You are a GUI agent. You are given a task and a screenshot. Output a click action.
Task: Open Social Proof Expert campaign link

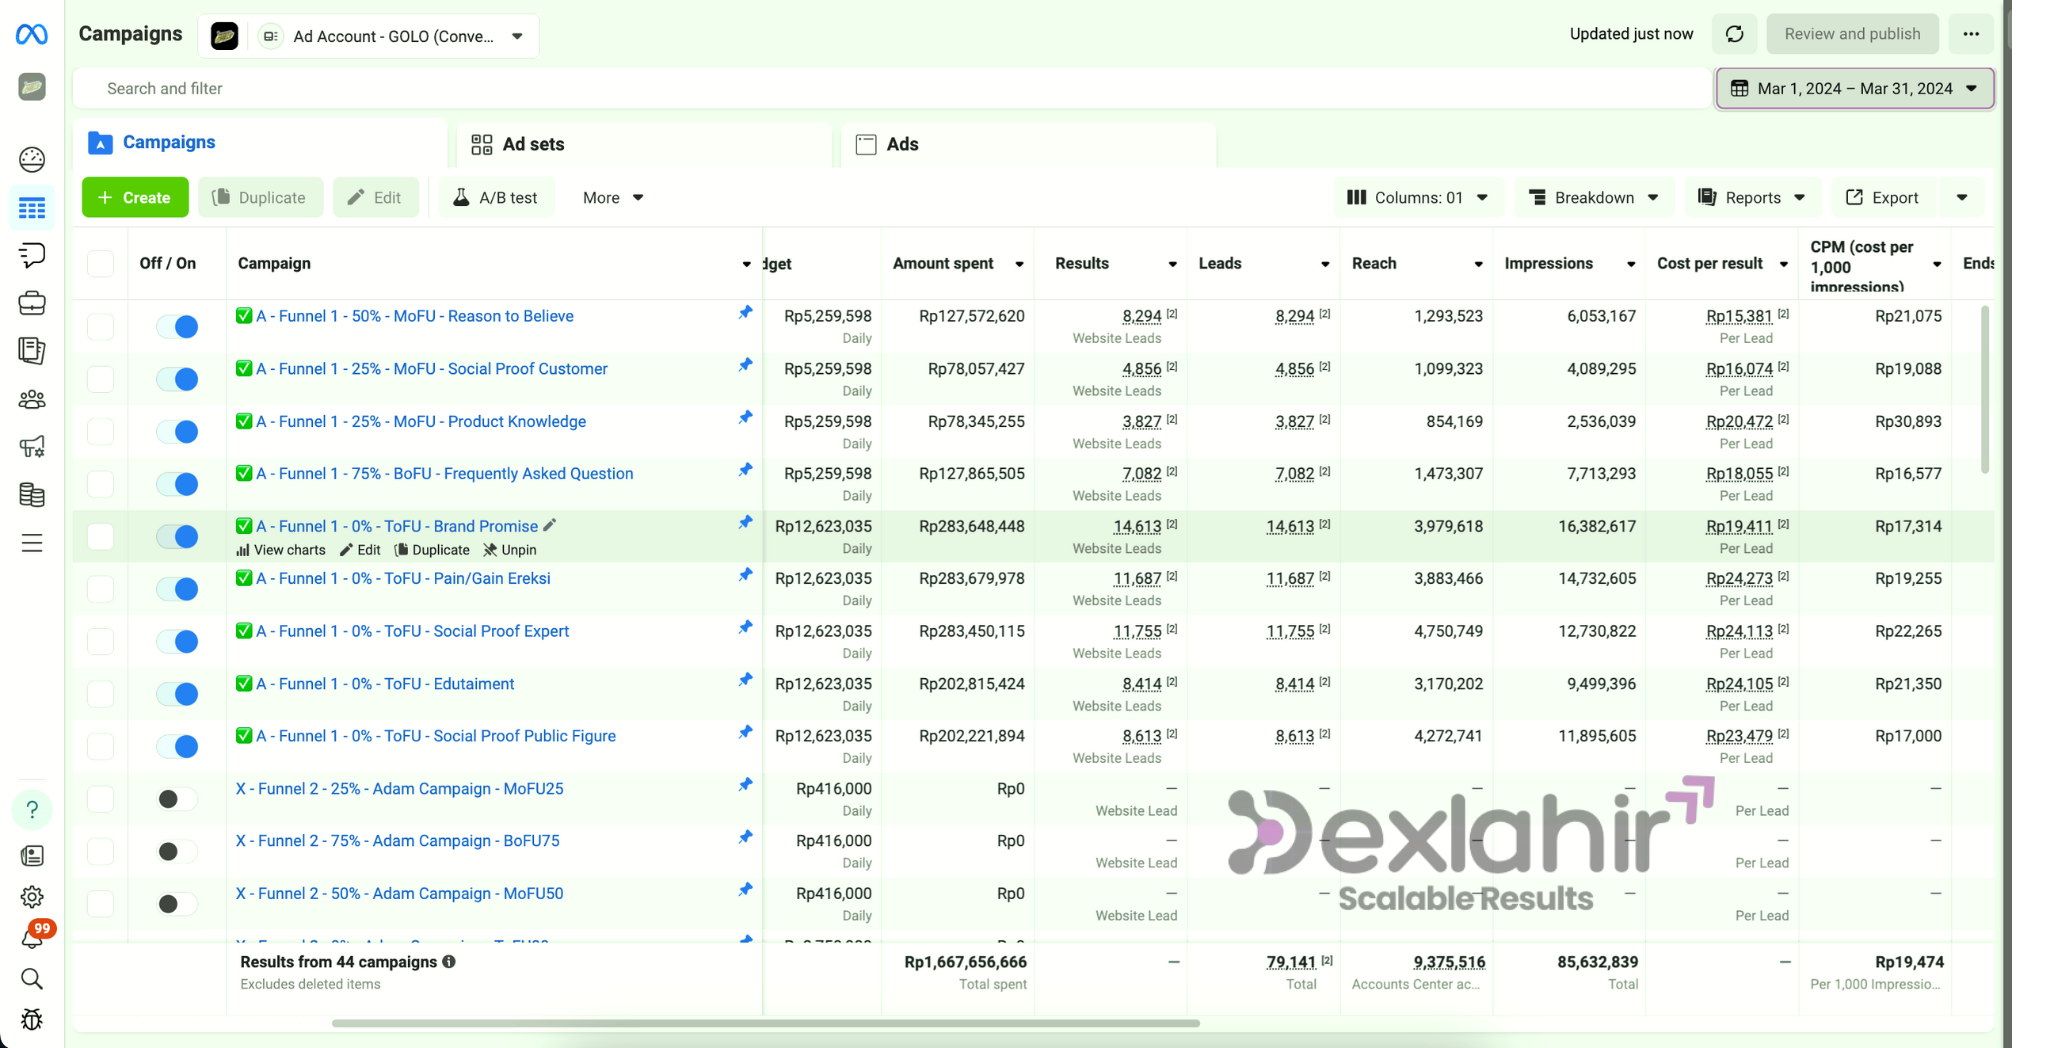(412, 631)
